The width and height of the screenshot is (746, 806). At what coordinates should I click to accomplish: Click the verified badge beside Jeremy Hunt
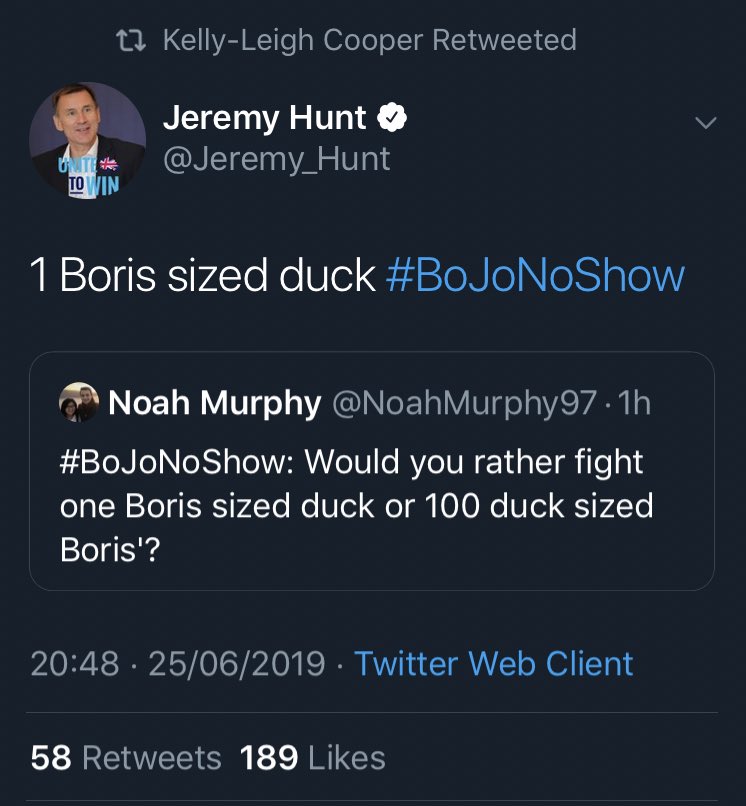[392, 119]
